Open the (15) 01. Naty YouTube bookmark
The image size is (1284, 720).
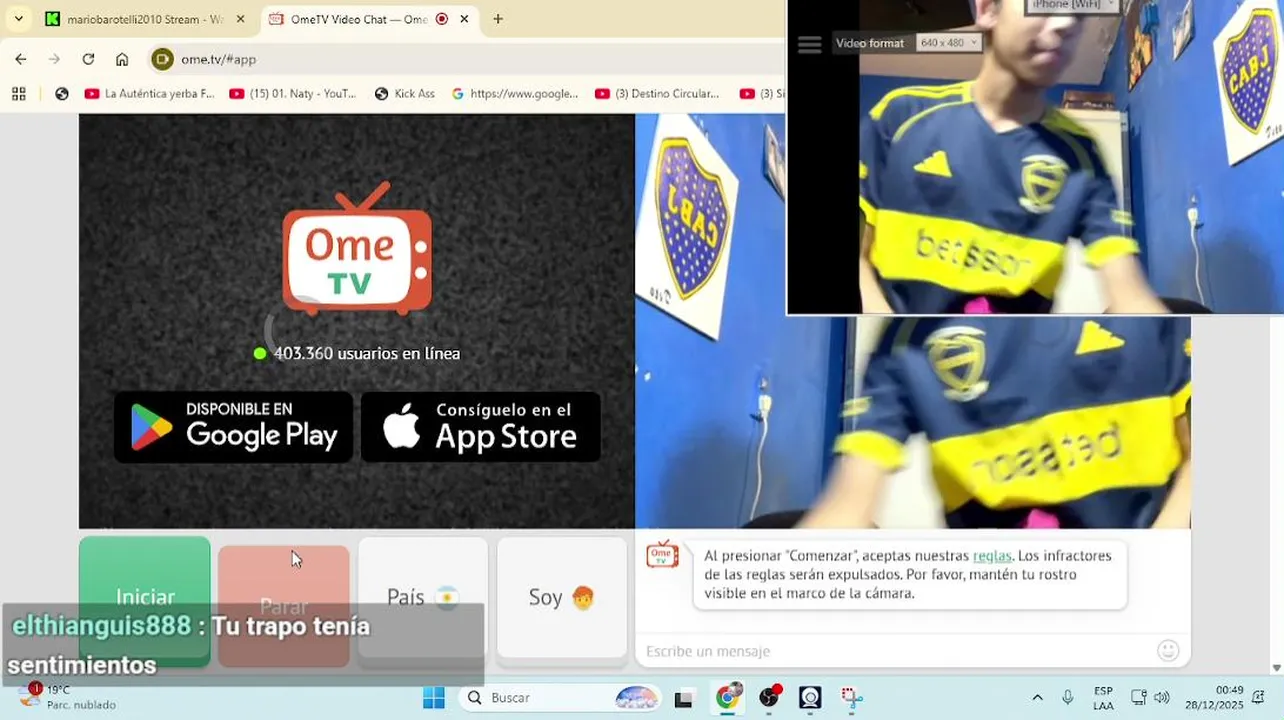293,93
